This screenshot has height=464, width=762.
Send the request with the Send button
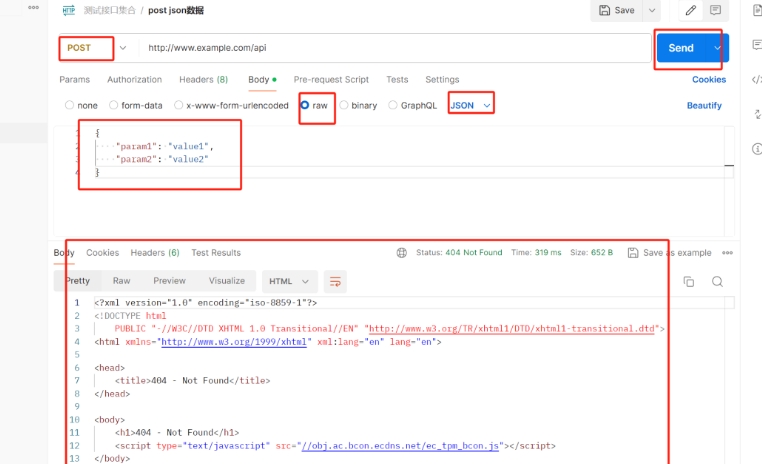click(x=681, y=48)
